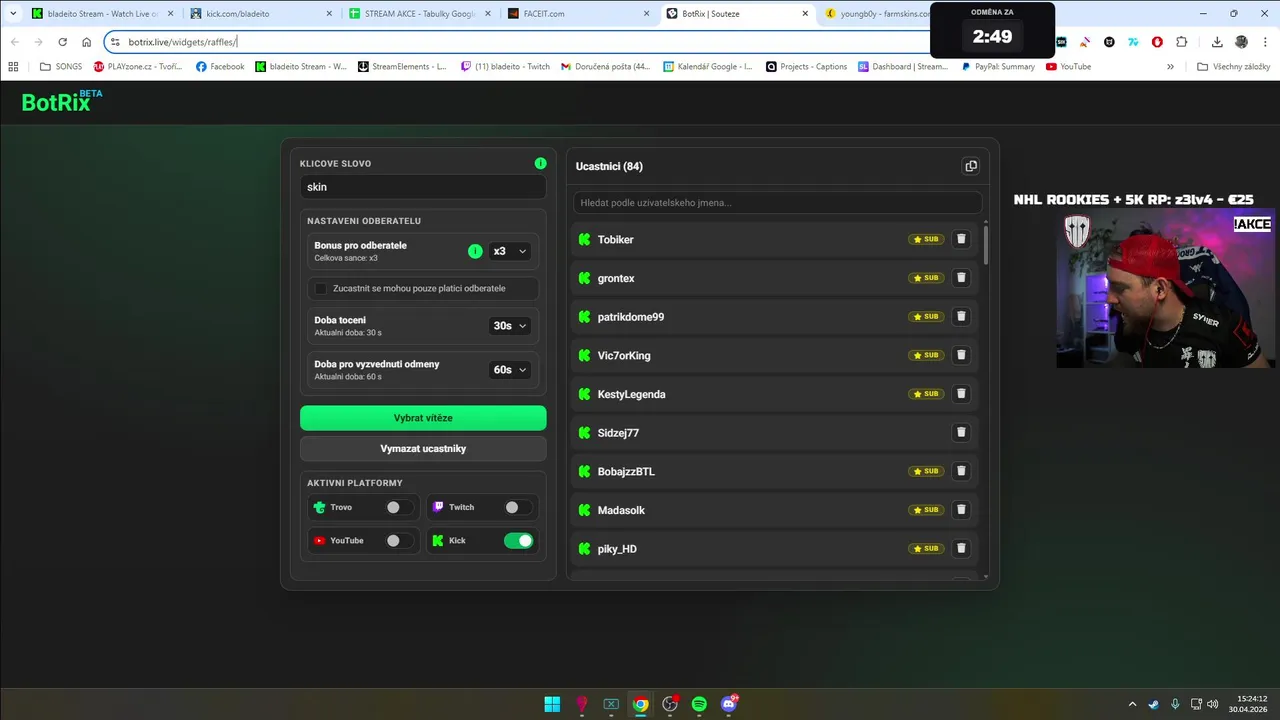Delete KestyLegenda entry trash icon
Viewport: 1280px width, 720px height.
click(x=961, y=394)
